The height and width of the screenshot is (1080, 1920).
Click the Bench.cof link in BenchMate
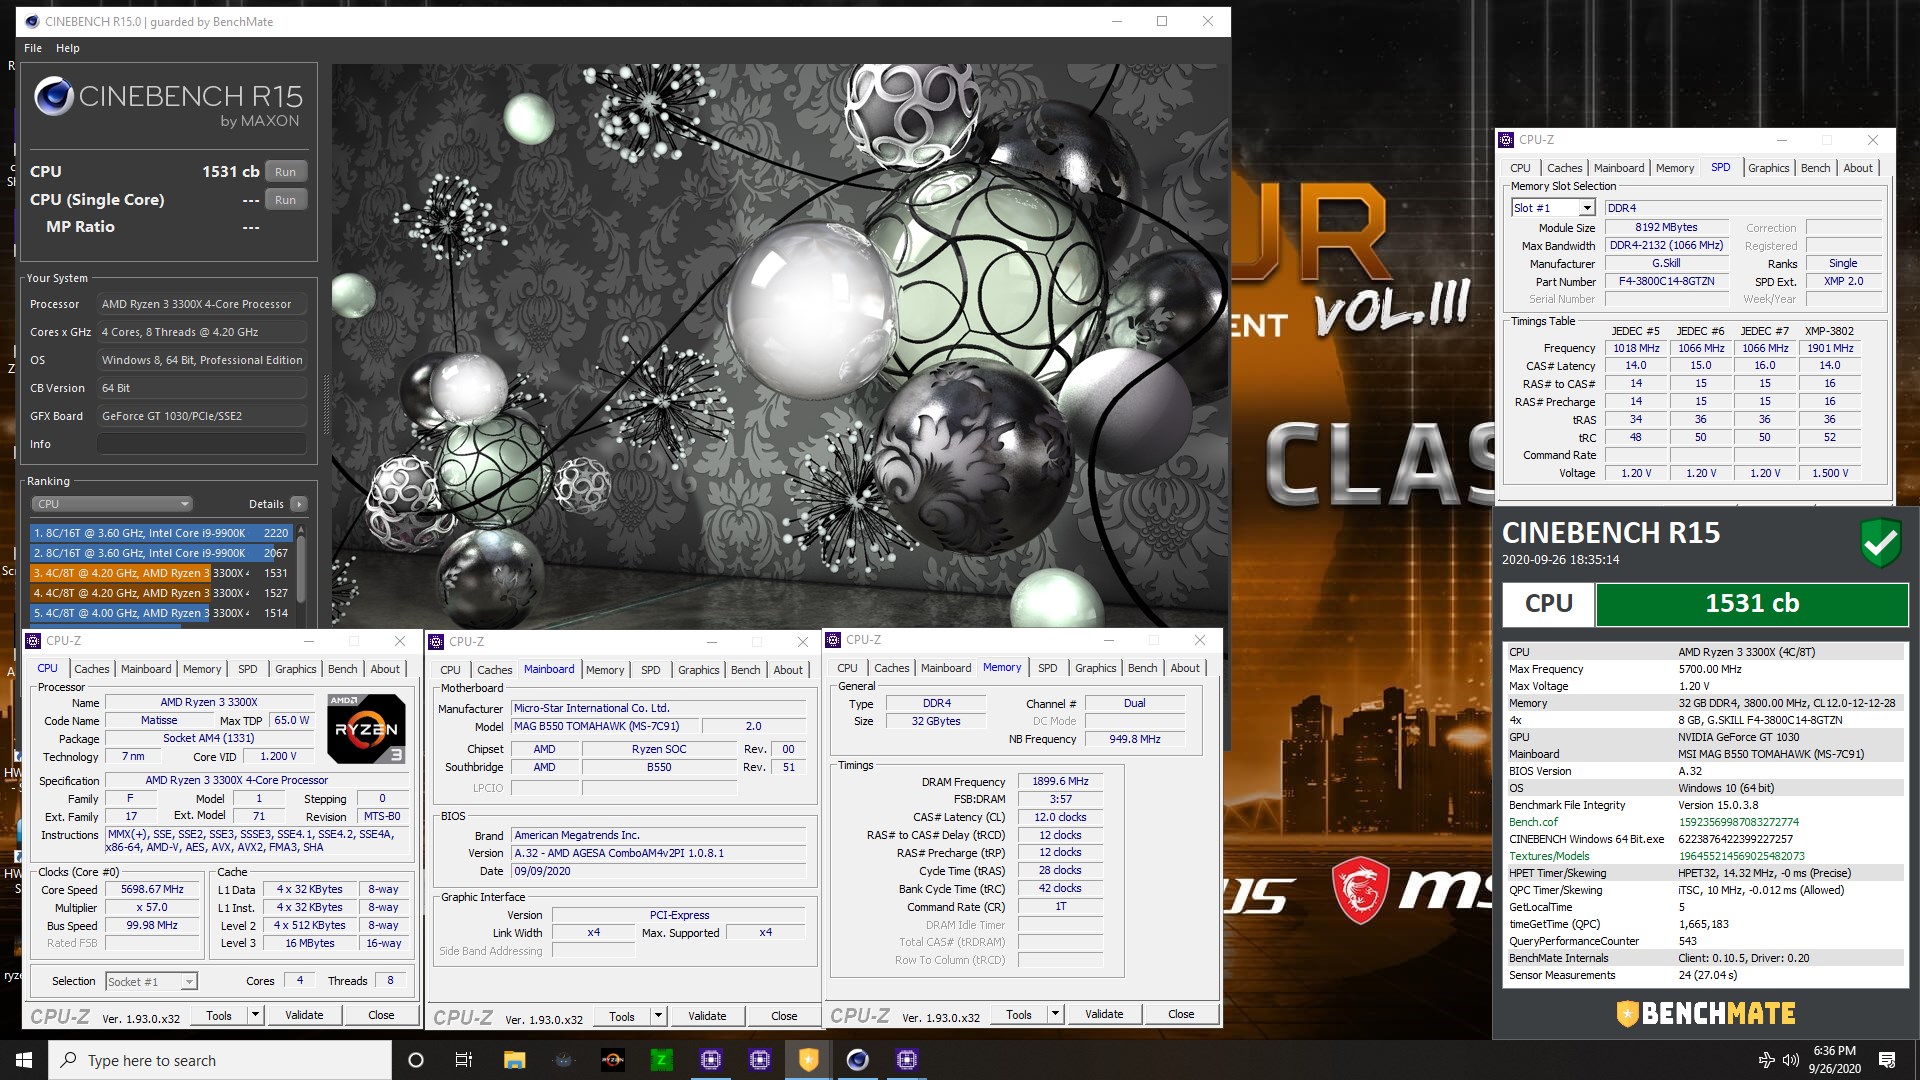tap(1533, 822)
